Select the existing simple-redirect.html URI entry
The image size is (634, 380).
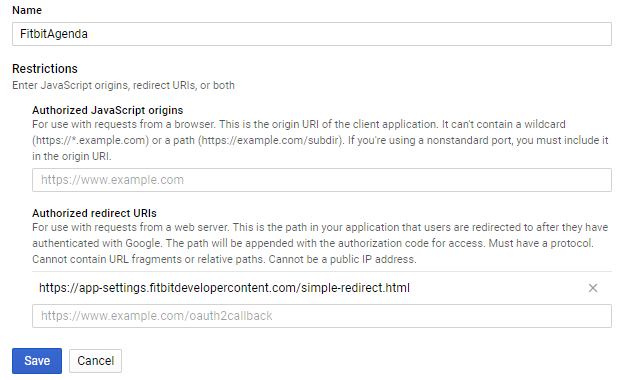point(224,288)
